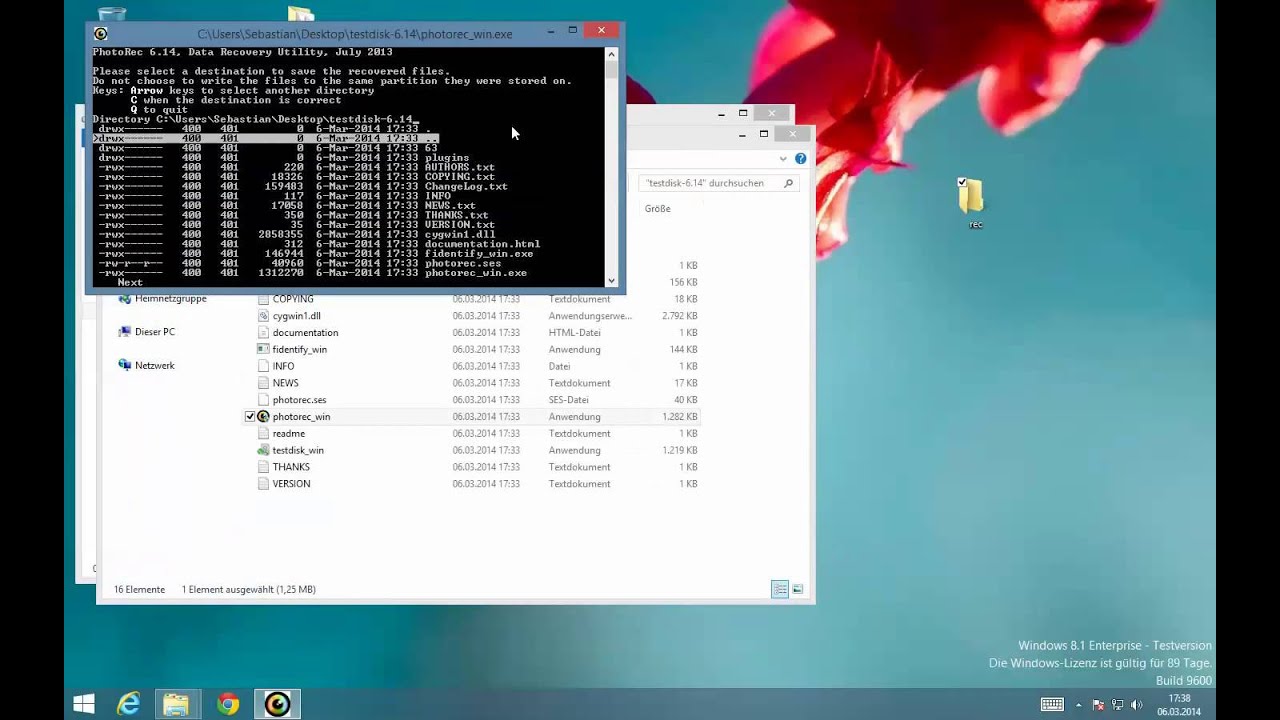
Task: Uncheck the photorec_win item checkbox
Action: click(250, 416)
